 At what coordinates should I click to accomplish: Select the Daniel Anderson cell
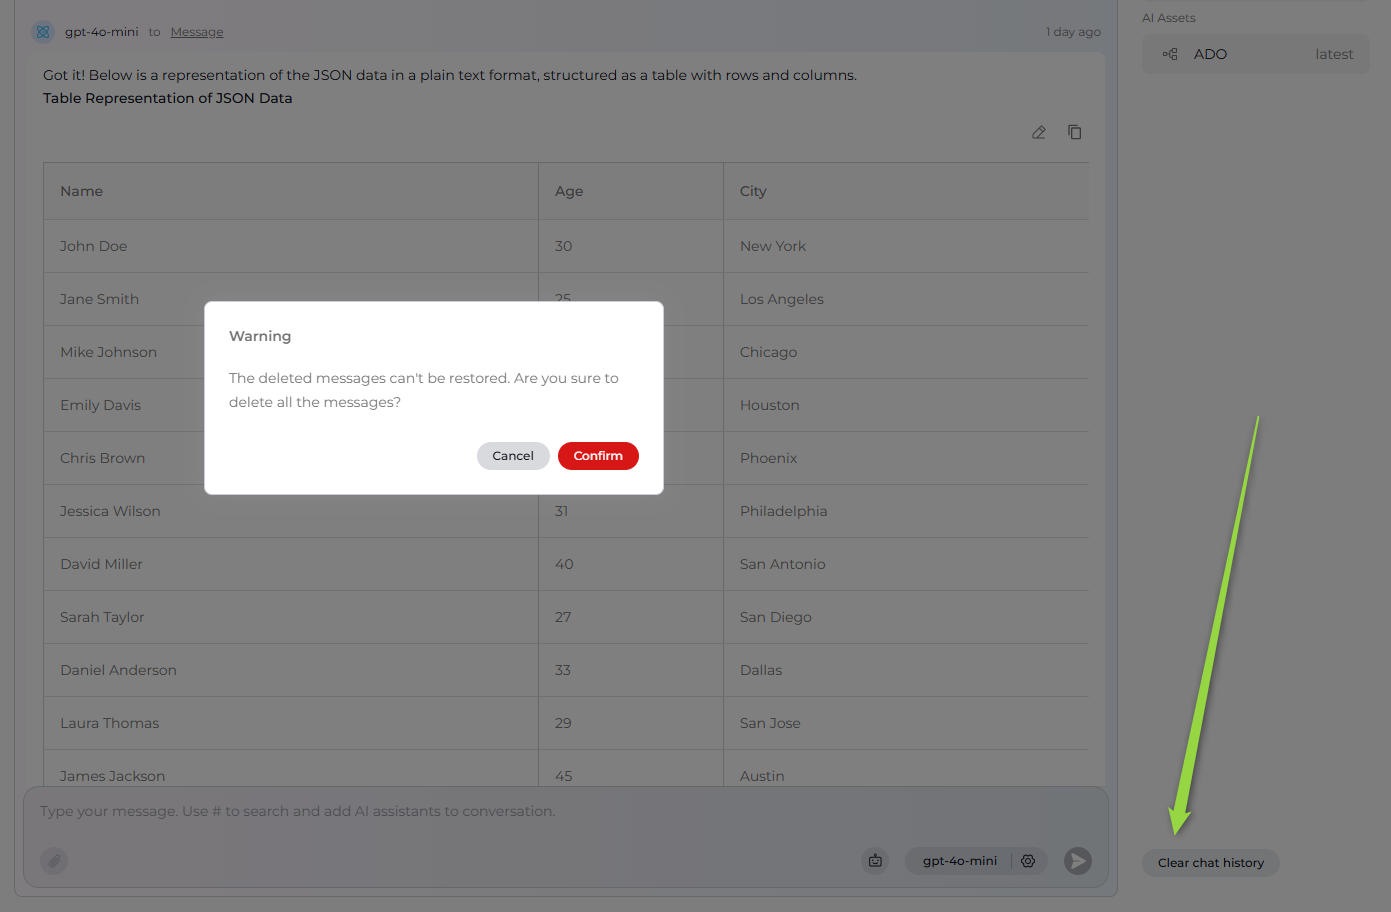point(291,670)
